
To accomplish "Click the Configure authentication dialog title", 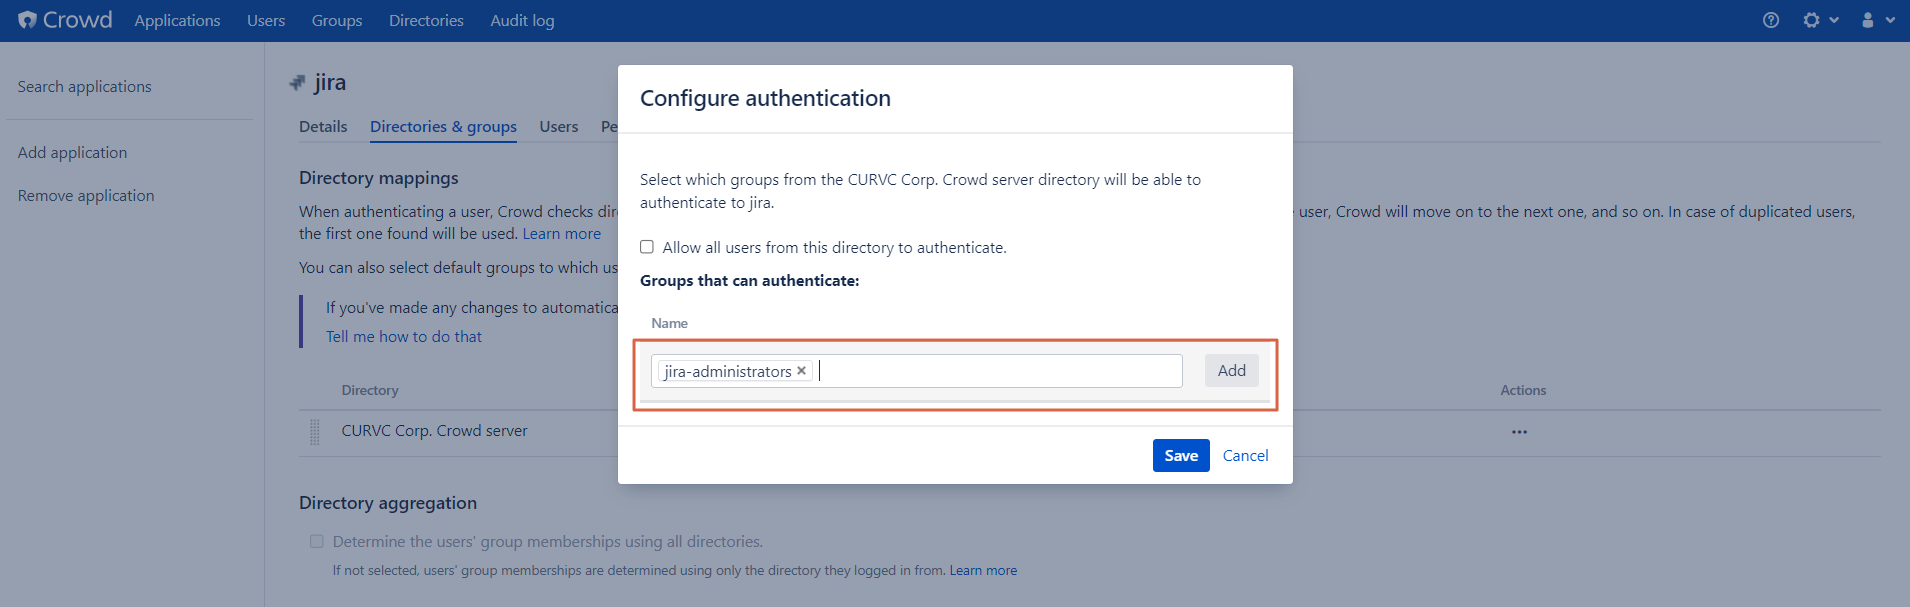I will (765, 98).
